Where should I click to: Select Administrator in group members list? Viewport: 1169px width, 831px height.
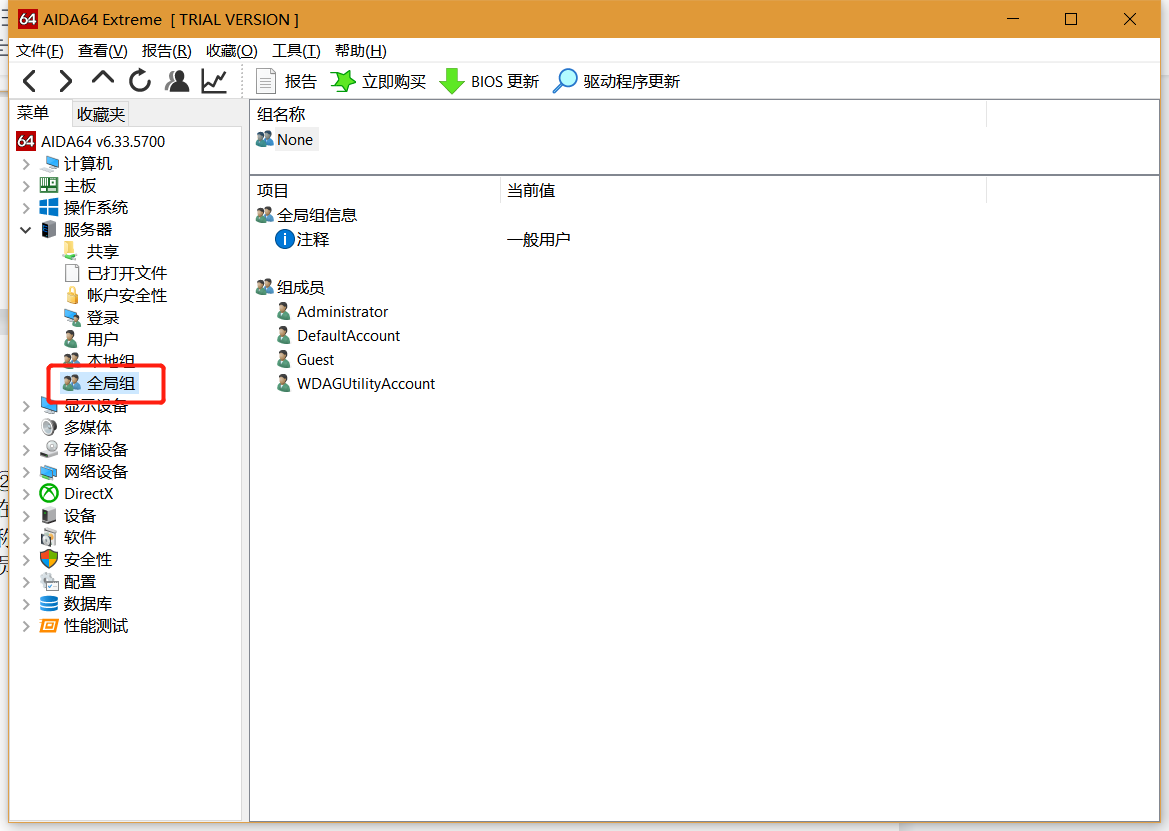pos(342,312)
